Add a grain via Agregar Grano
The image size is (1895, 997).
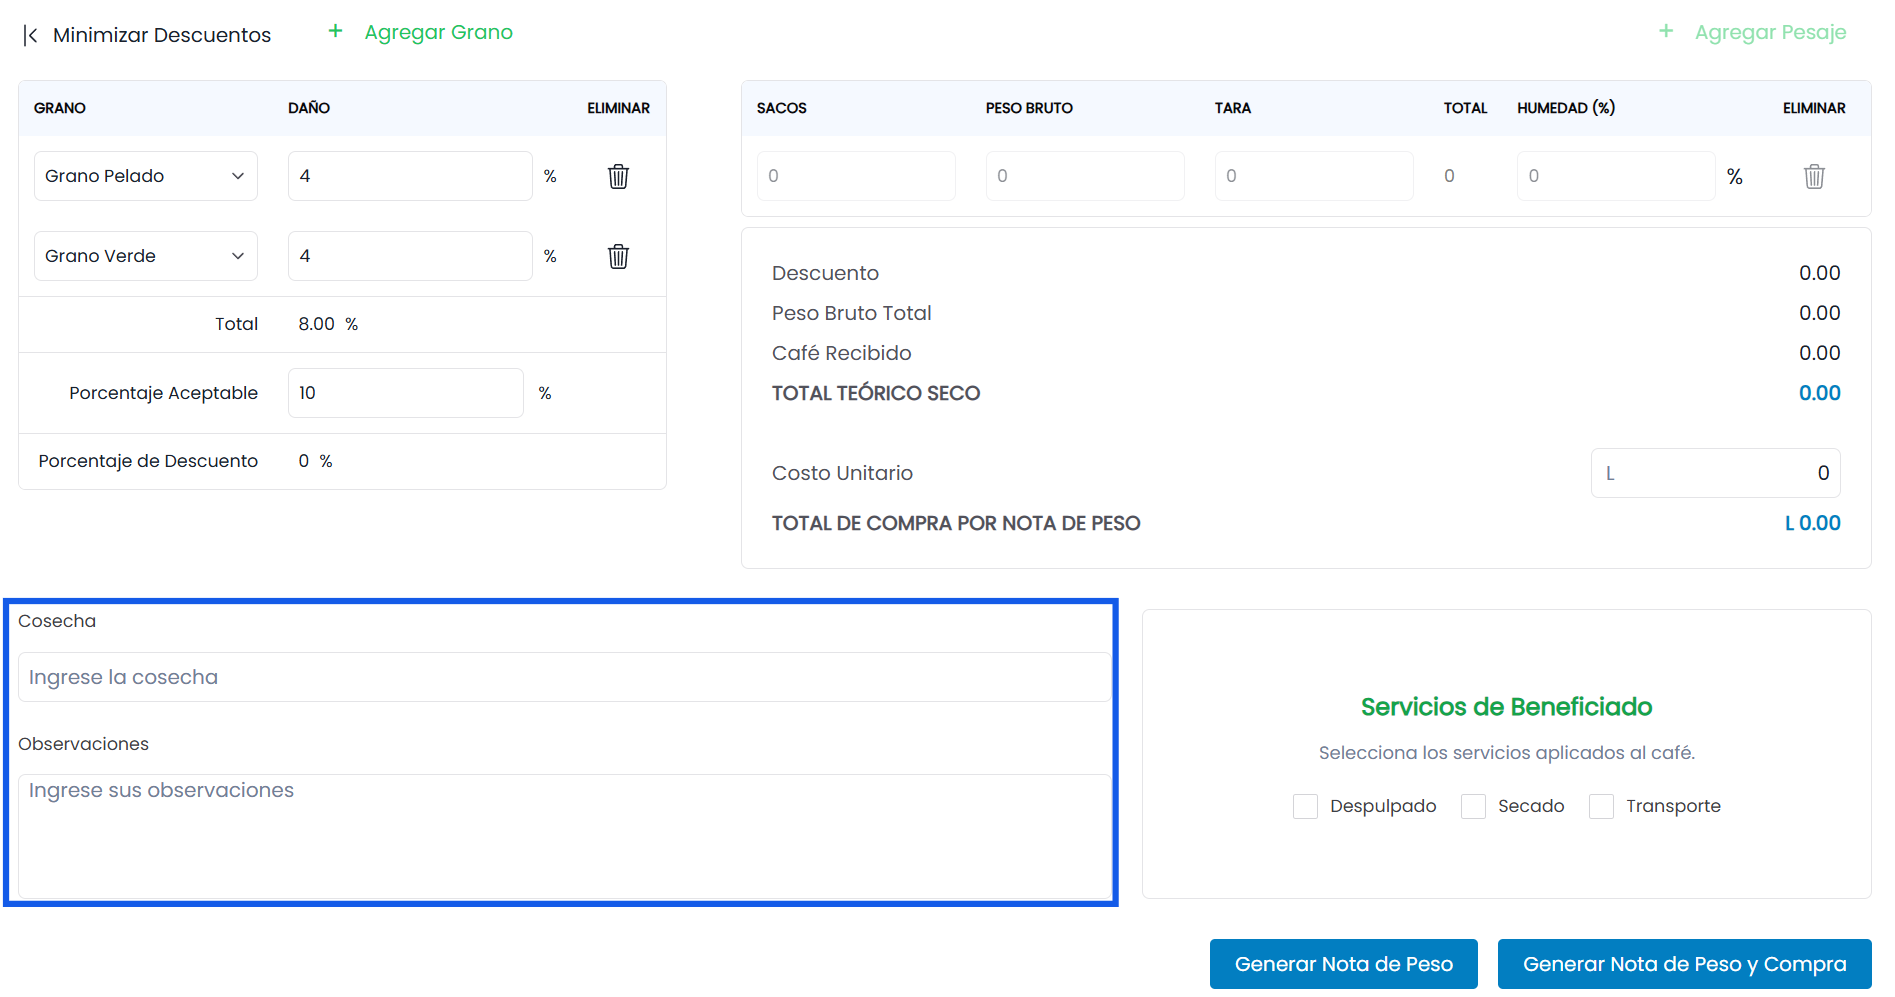tap(438, 32)
